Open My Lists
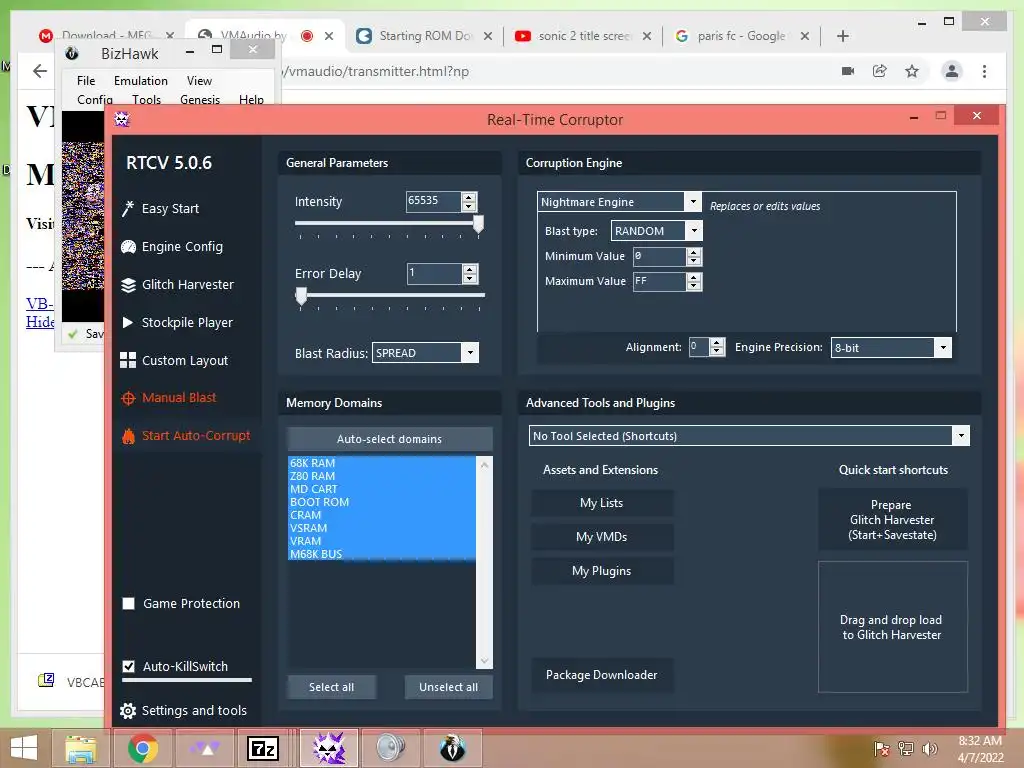This screenshot has height=768, width=1024. (601, 503)
